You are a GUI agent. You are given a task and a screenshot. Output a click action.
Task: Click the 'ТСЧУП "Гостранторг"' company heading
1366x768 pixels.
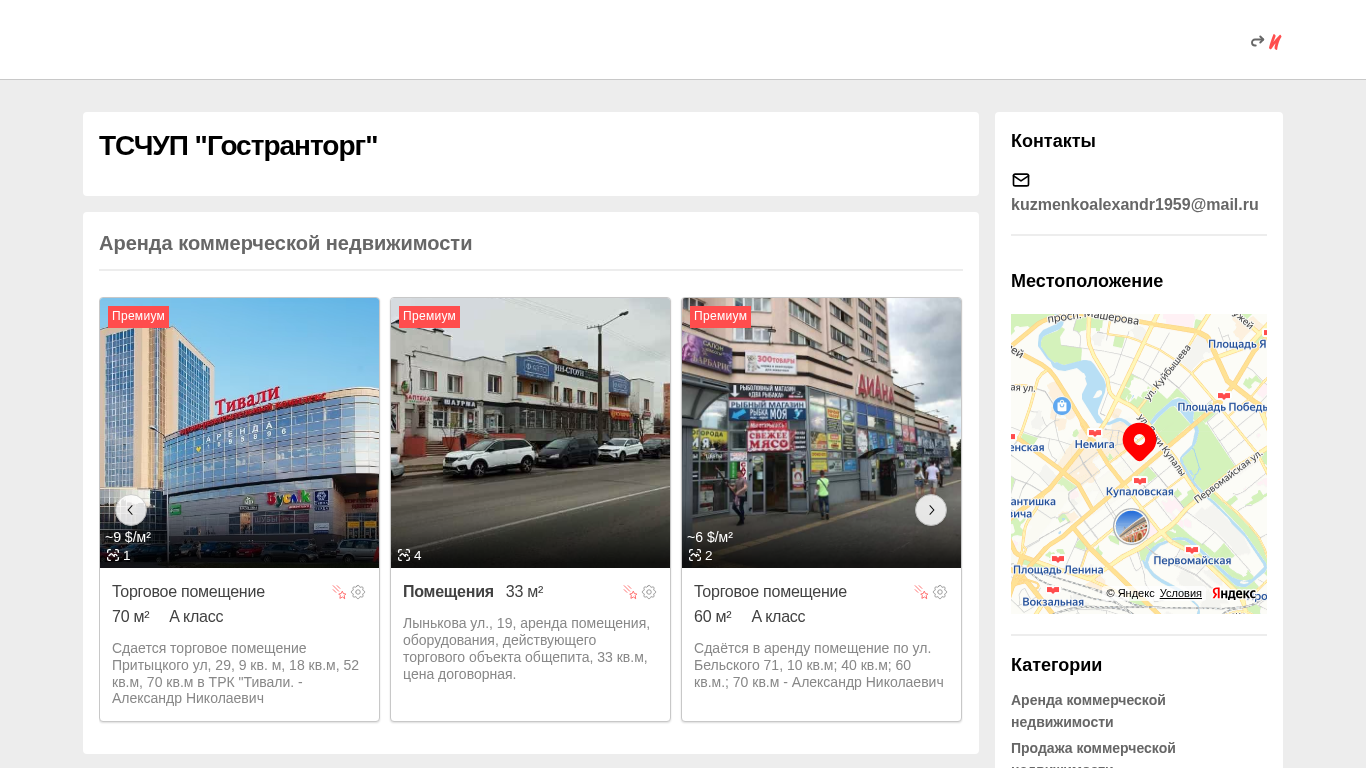click(x=238, y=146)
